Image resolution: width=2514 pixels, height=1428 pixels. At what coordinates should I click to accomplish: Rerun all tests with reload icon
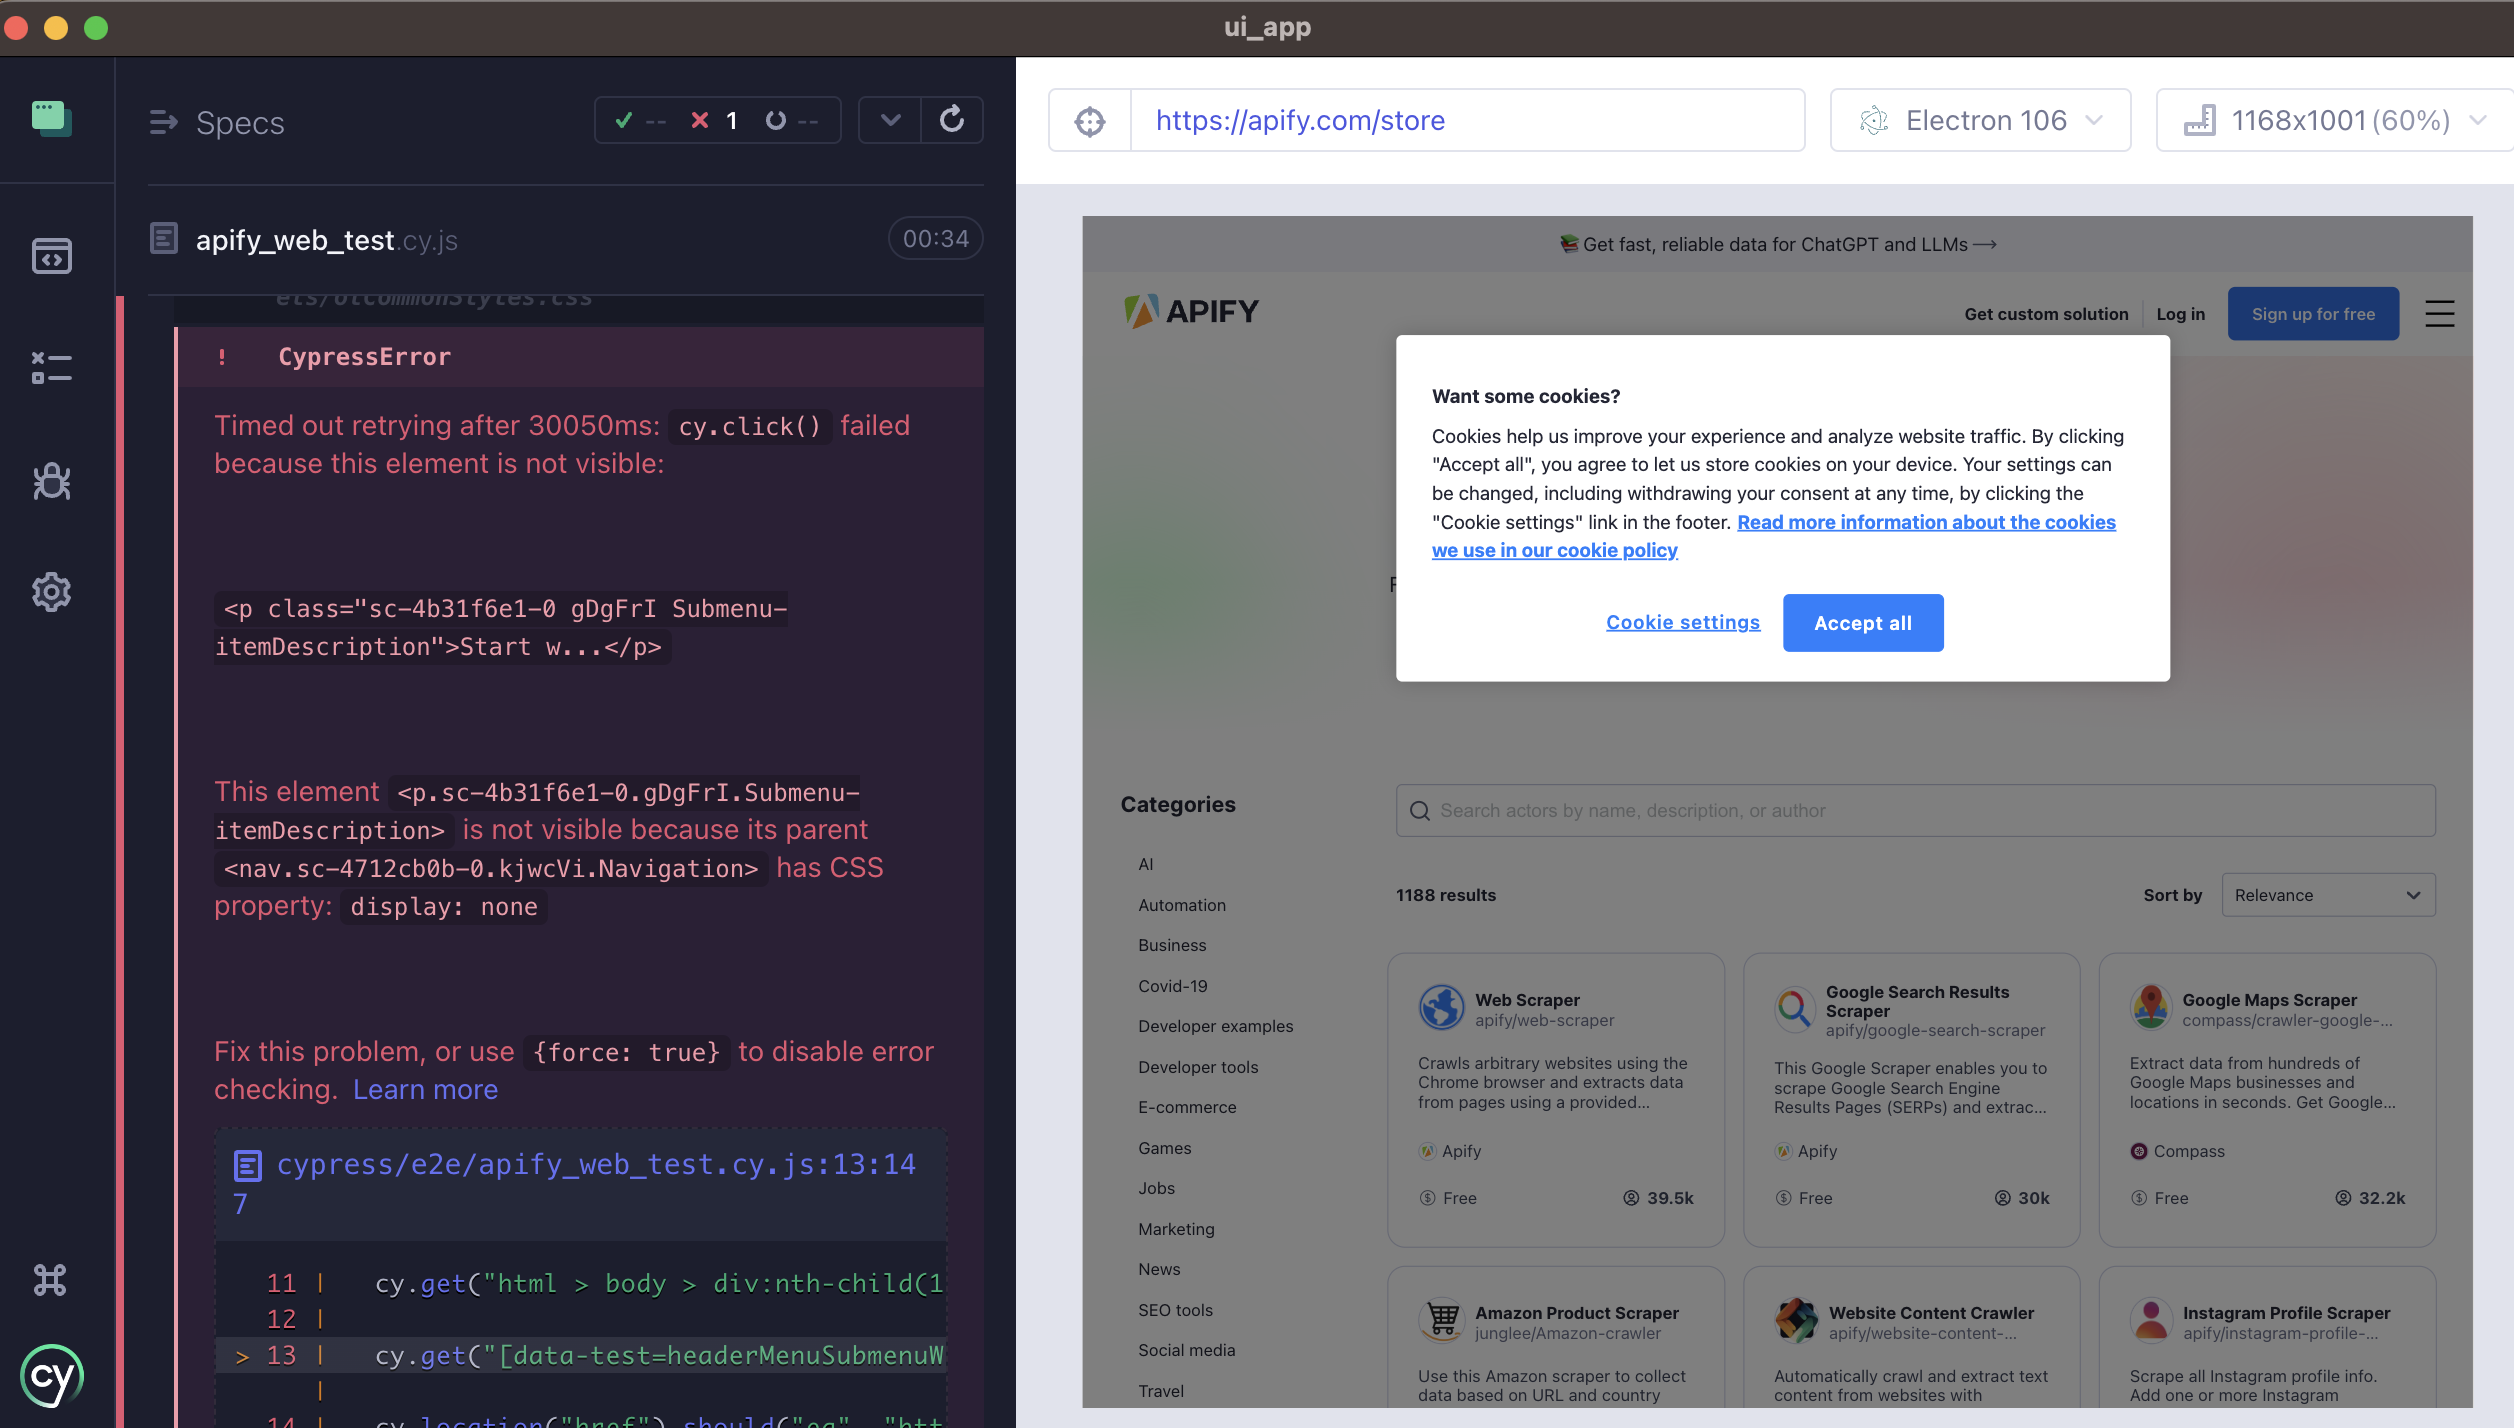tap(952, 120)
